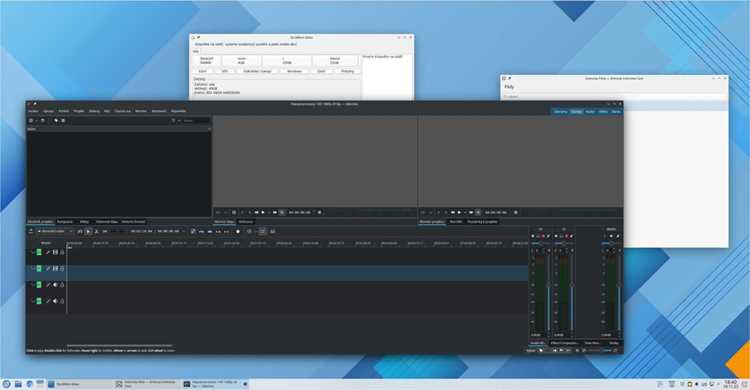Image resolution: width=750 pixels, height=390 pixels.
Task: Click the clock in the system tray
Action: click(730, 384)
